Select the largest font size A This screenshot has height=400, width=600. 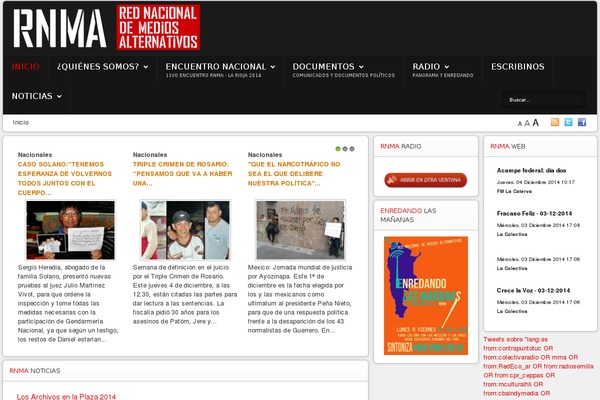click(536, 122)
